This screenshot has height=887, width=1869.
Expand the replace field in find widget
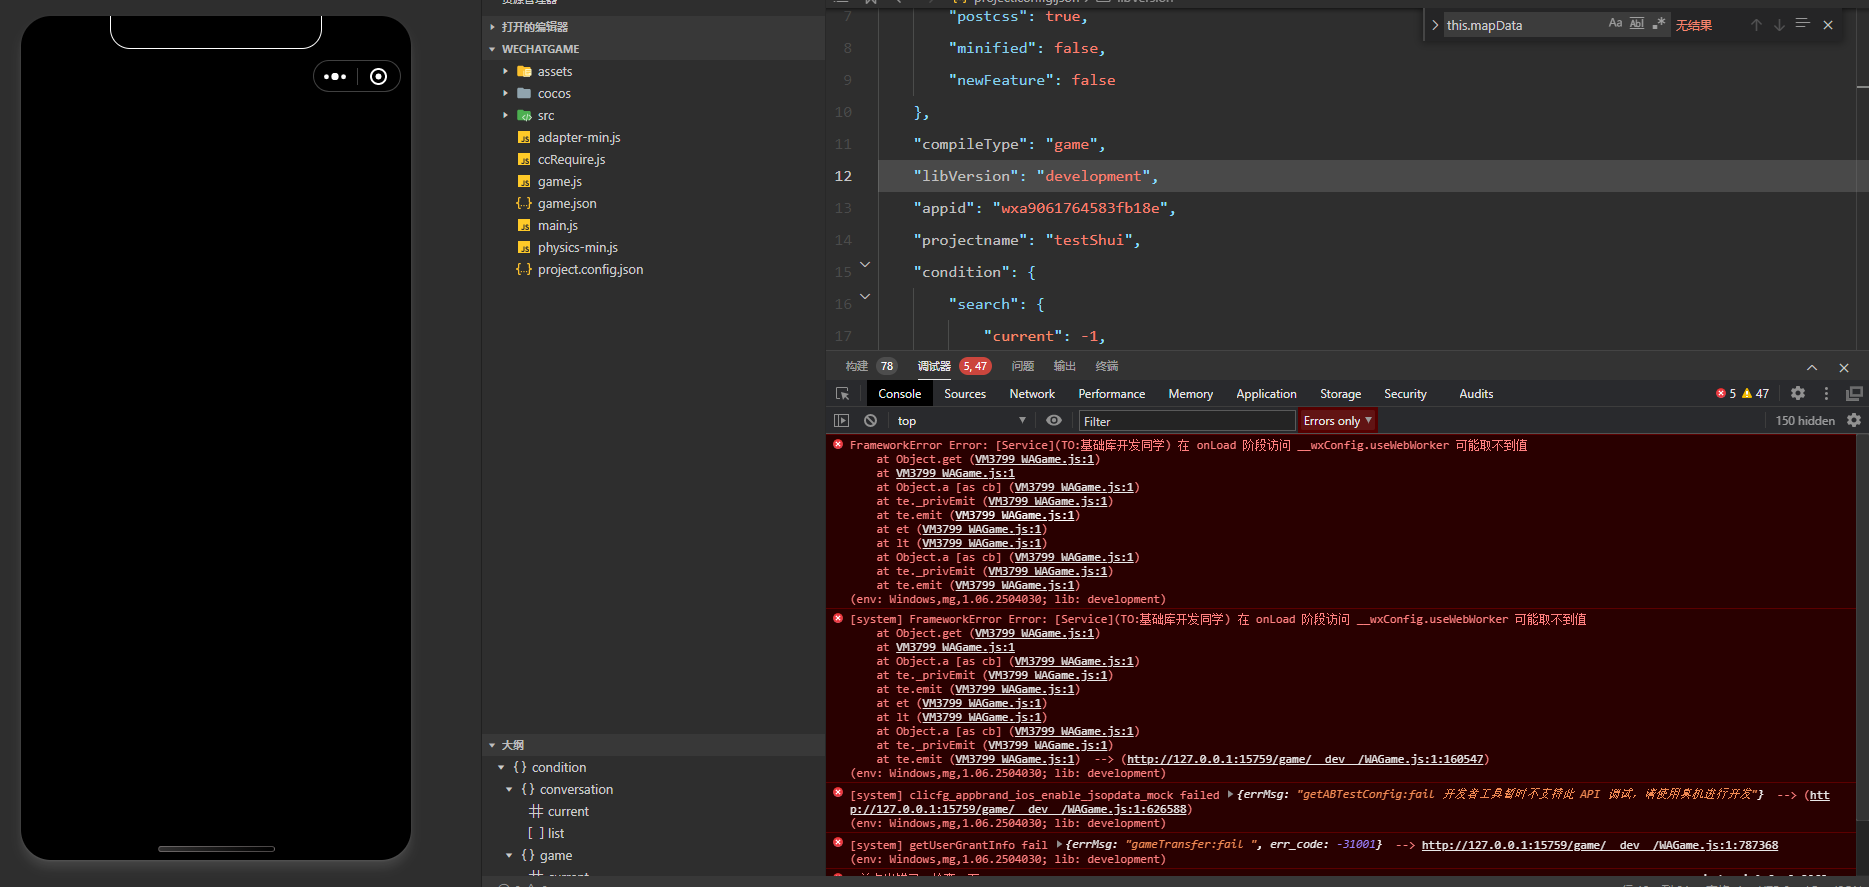(1435, 25)
